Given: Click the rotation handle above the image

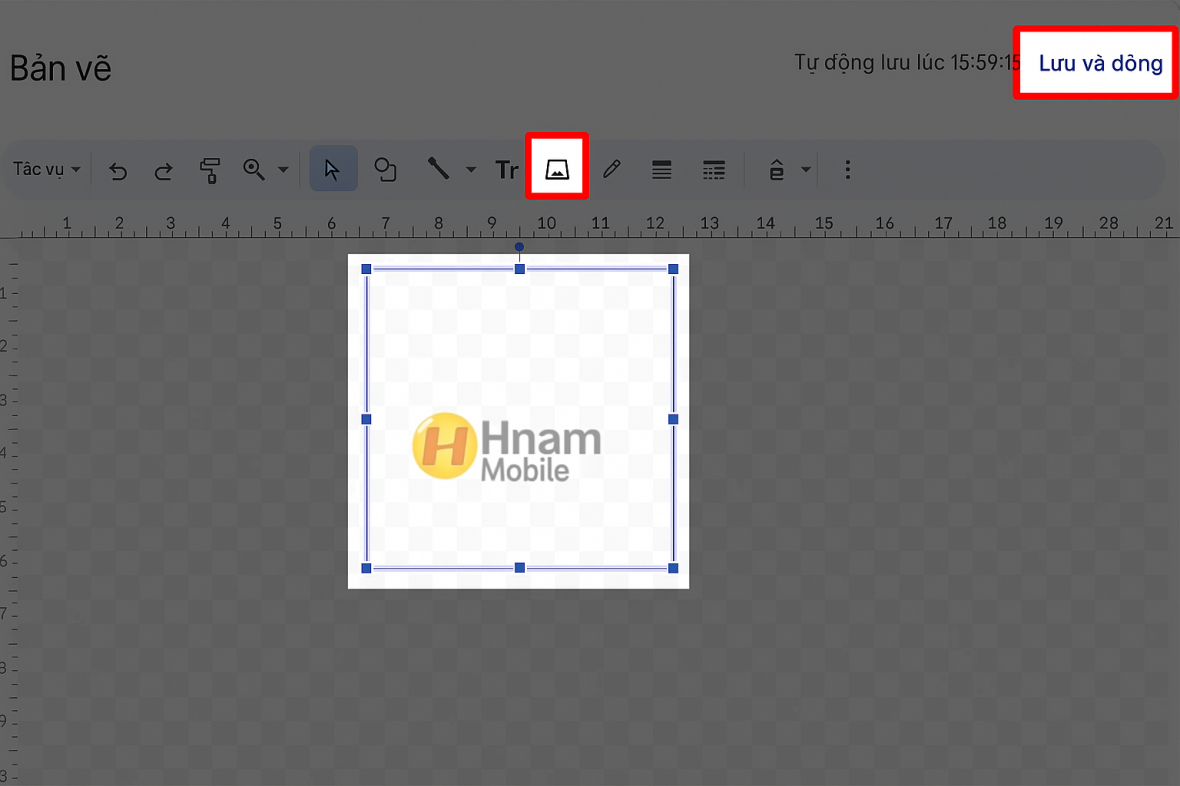Looking at the screenshot, I should [519, 247].
